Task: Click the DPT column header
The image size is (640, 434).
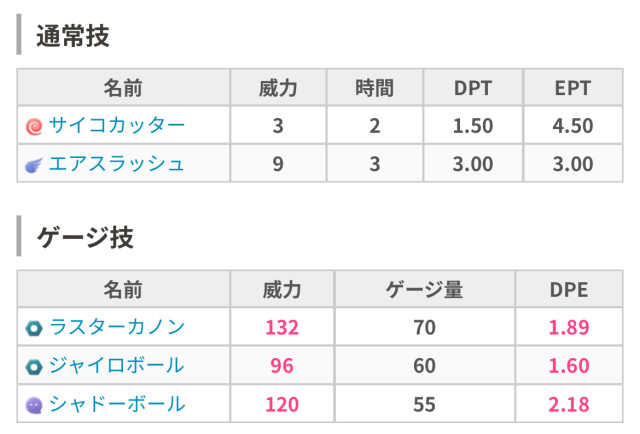Action: (x=473, y=88)
